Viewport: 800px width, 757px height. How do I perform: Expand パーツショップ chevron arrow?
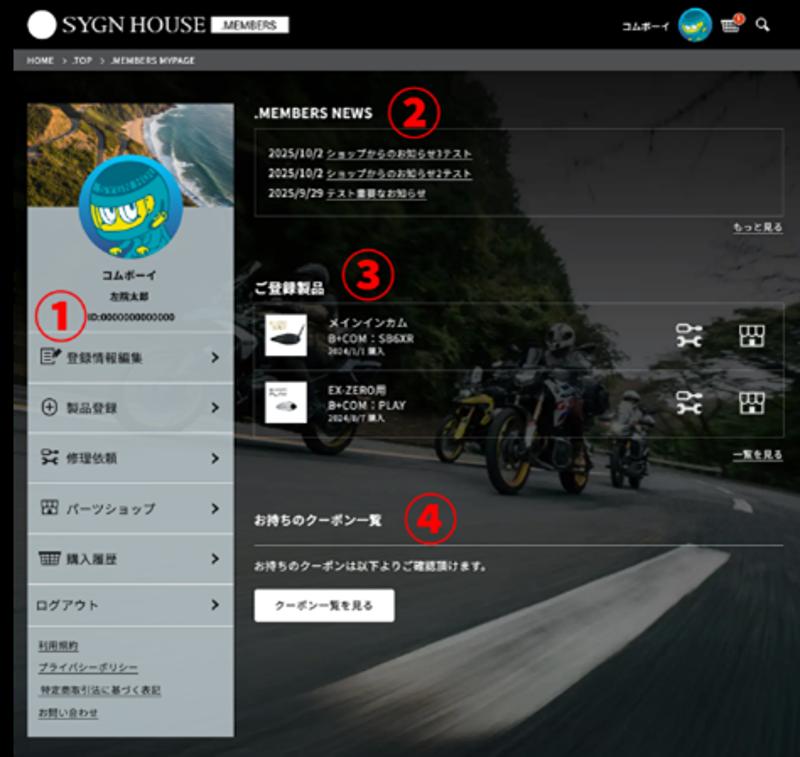pyautogui.click(x=215, y=508)
